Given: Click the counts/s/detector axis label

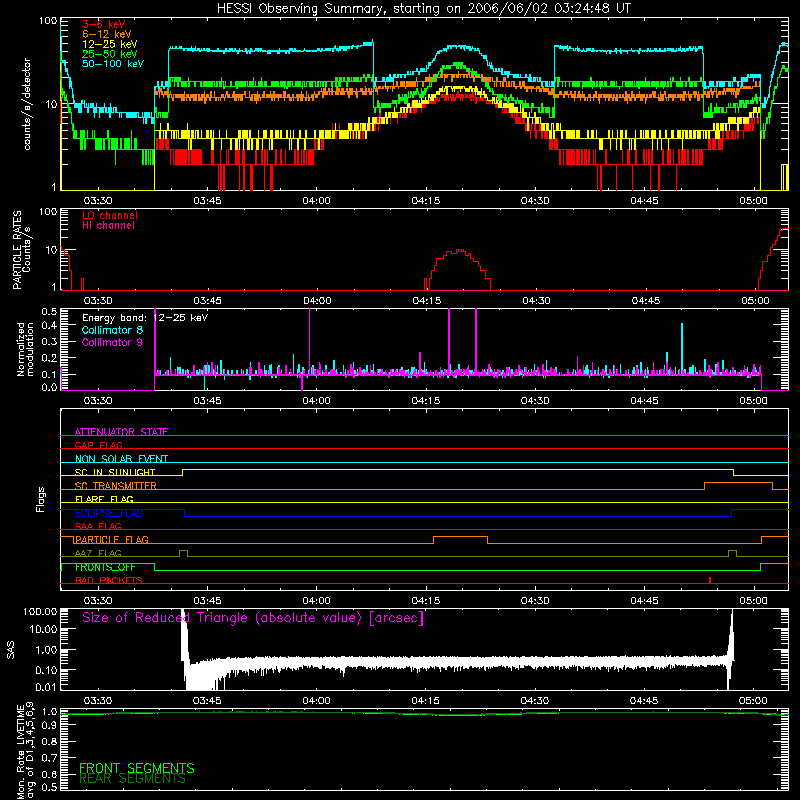Looking at the screenshot, I should click(27, 104).
